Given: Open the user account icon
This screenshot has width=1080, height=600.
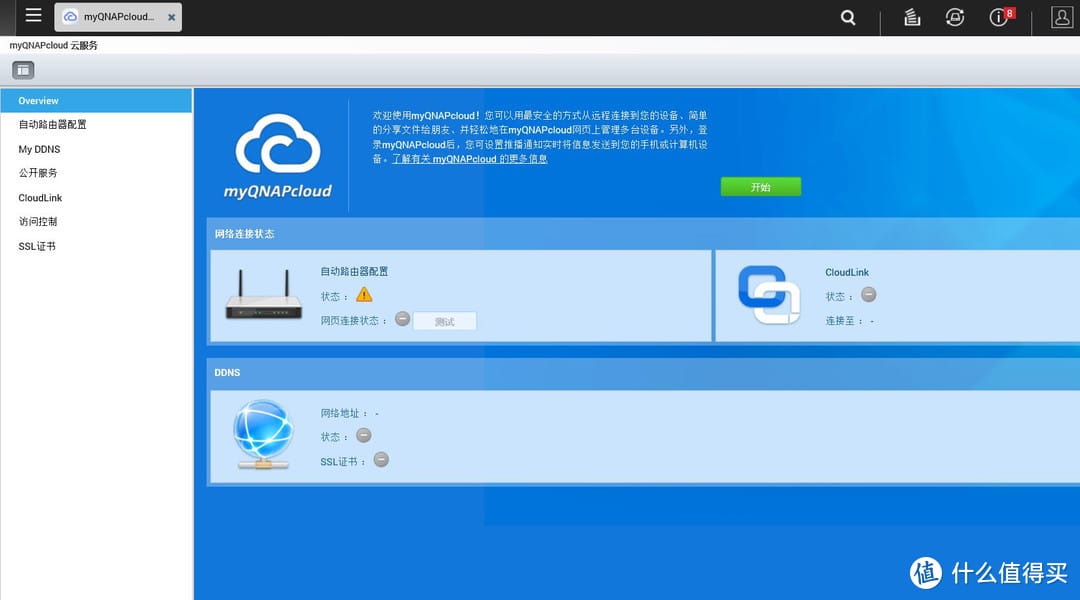Looking at the screenshot, I should tap(1060, 17).
